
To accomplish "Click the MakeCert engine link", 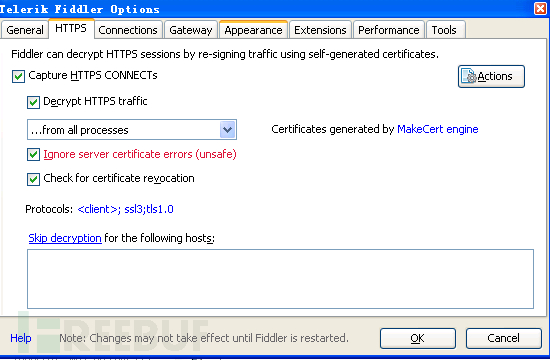I will click(x=437, y=129).
